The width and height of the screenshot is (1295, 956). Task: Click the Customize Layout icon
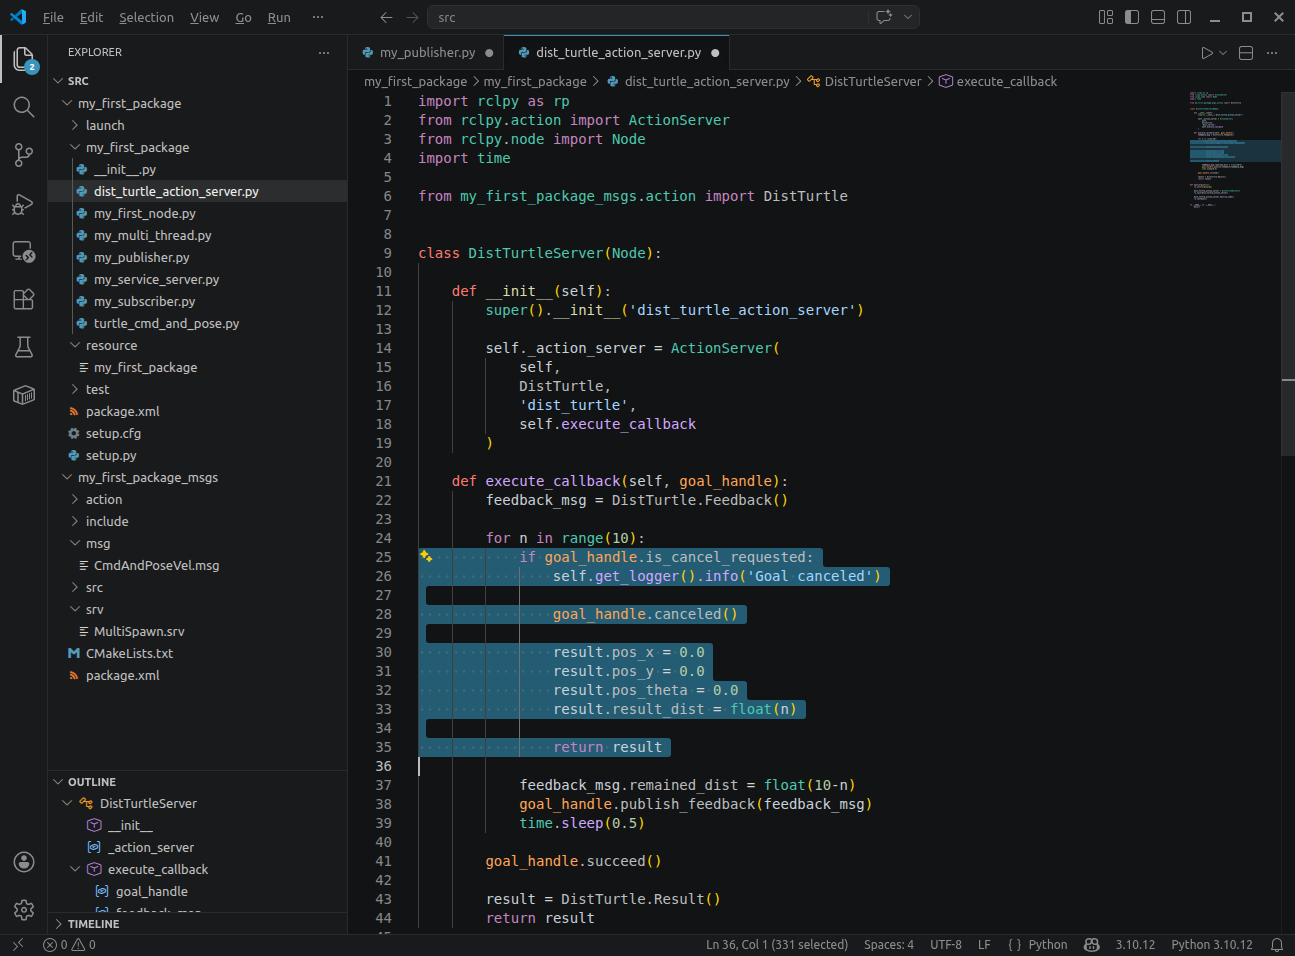point(1106,17)
